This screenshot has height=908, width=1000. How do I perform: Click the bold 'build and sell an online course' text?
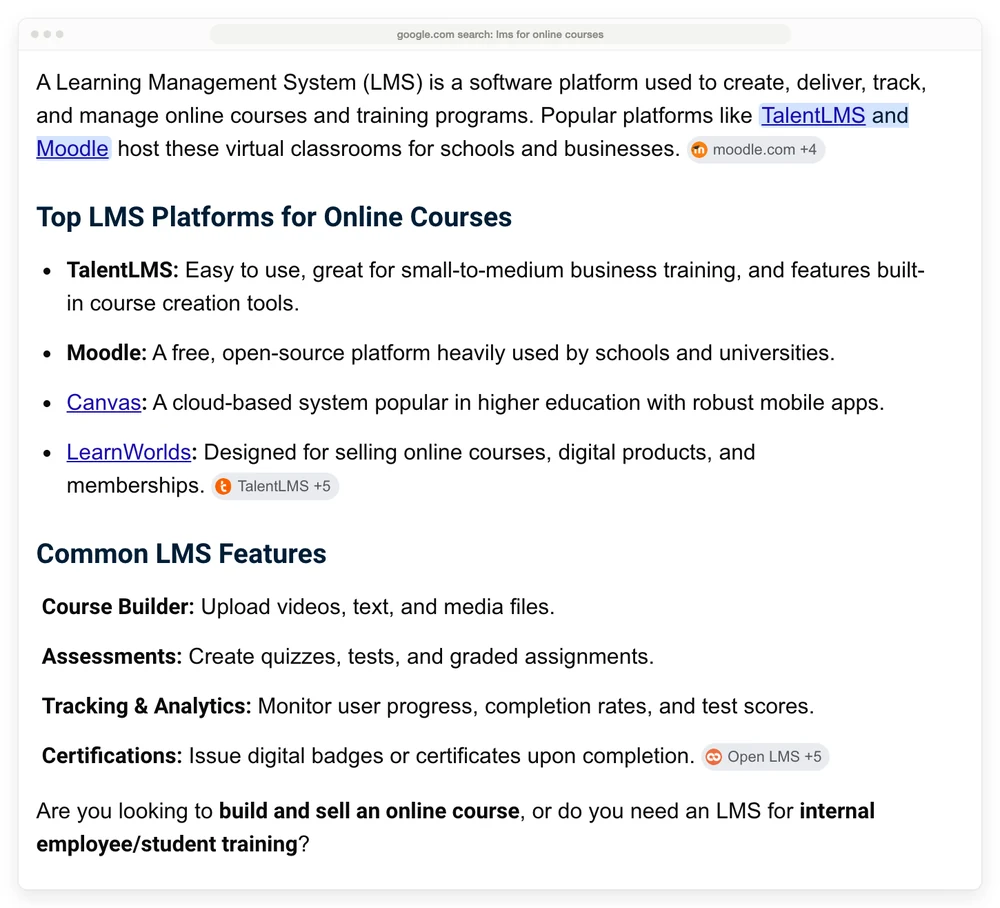point(369,810)
